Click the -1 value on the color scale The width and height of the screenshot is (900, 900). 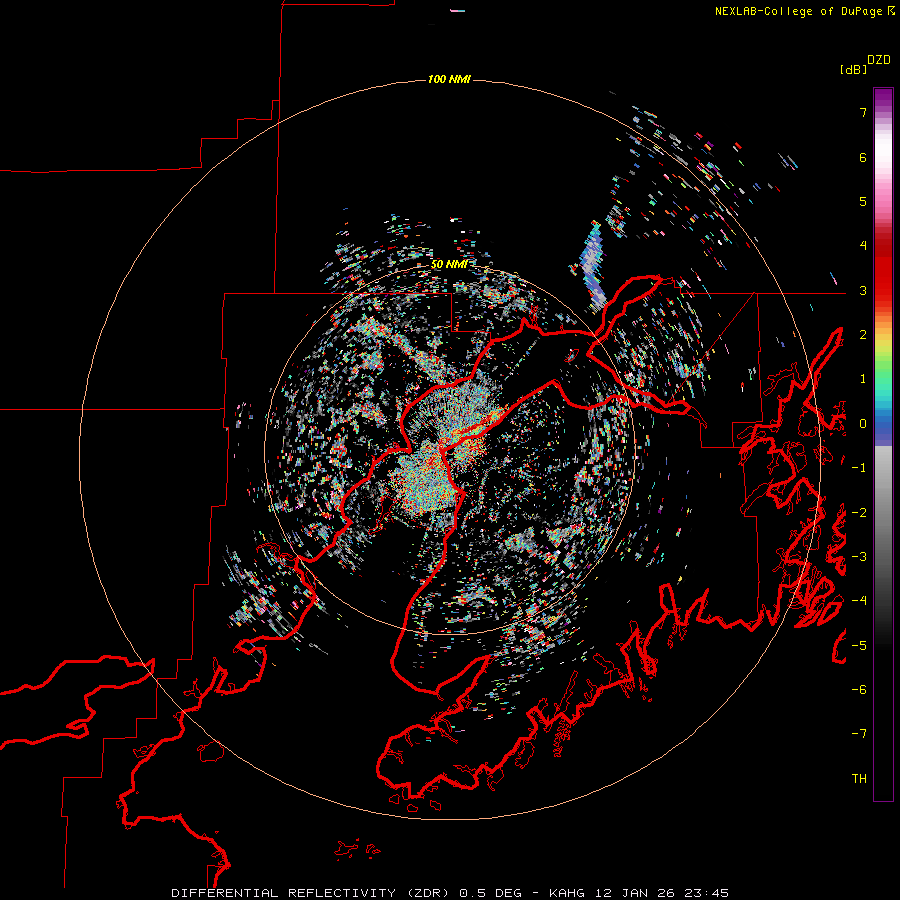click(859, 468)
